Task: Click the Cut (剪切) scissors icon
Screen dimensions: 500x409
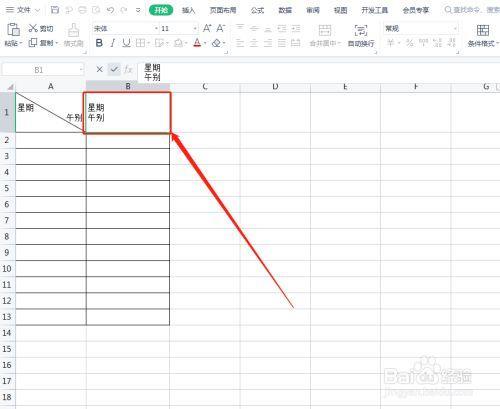Action: click(33, 28)
